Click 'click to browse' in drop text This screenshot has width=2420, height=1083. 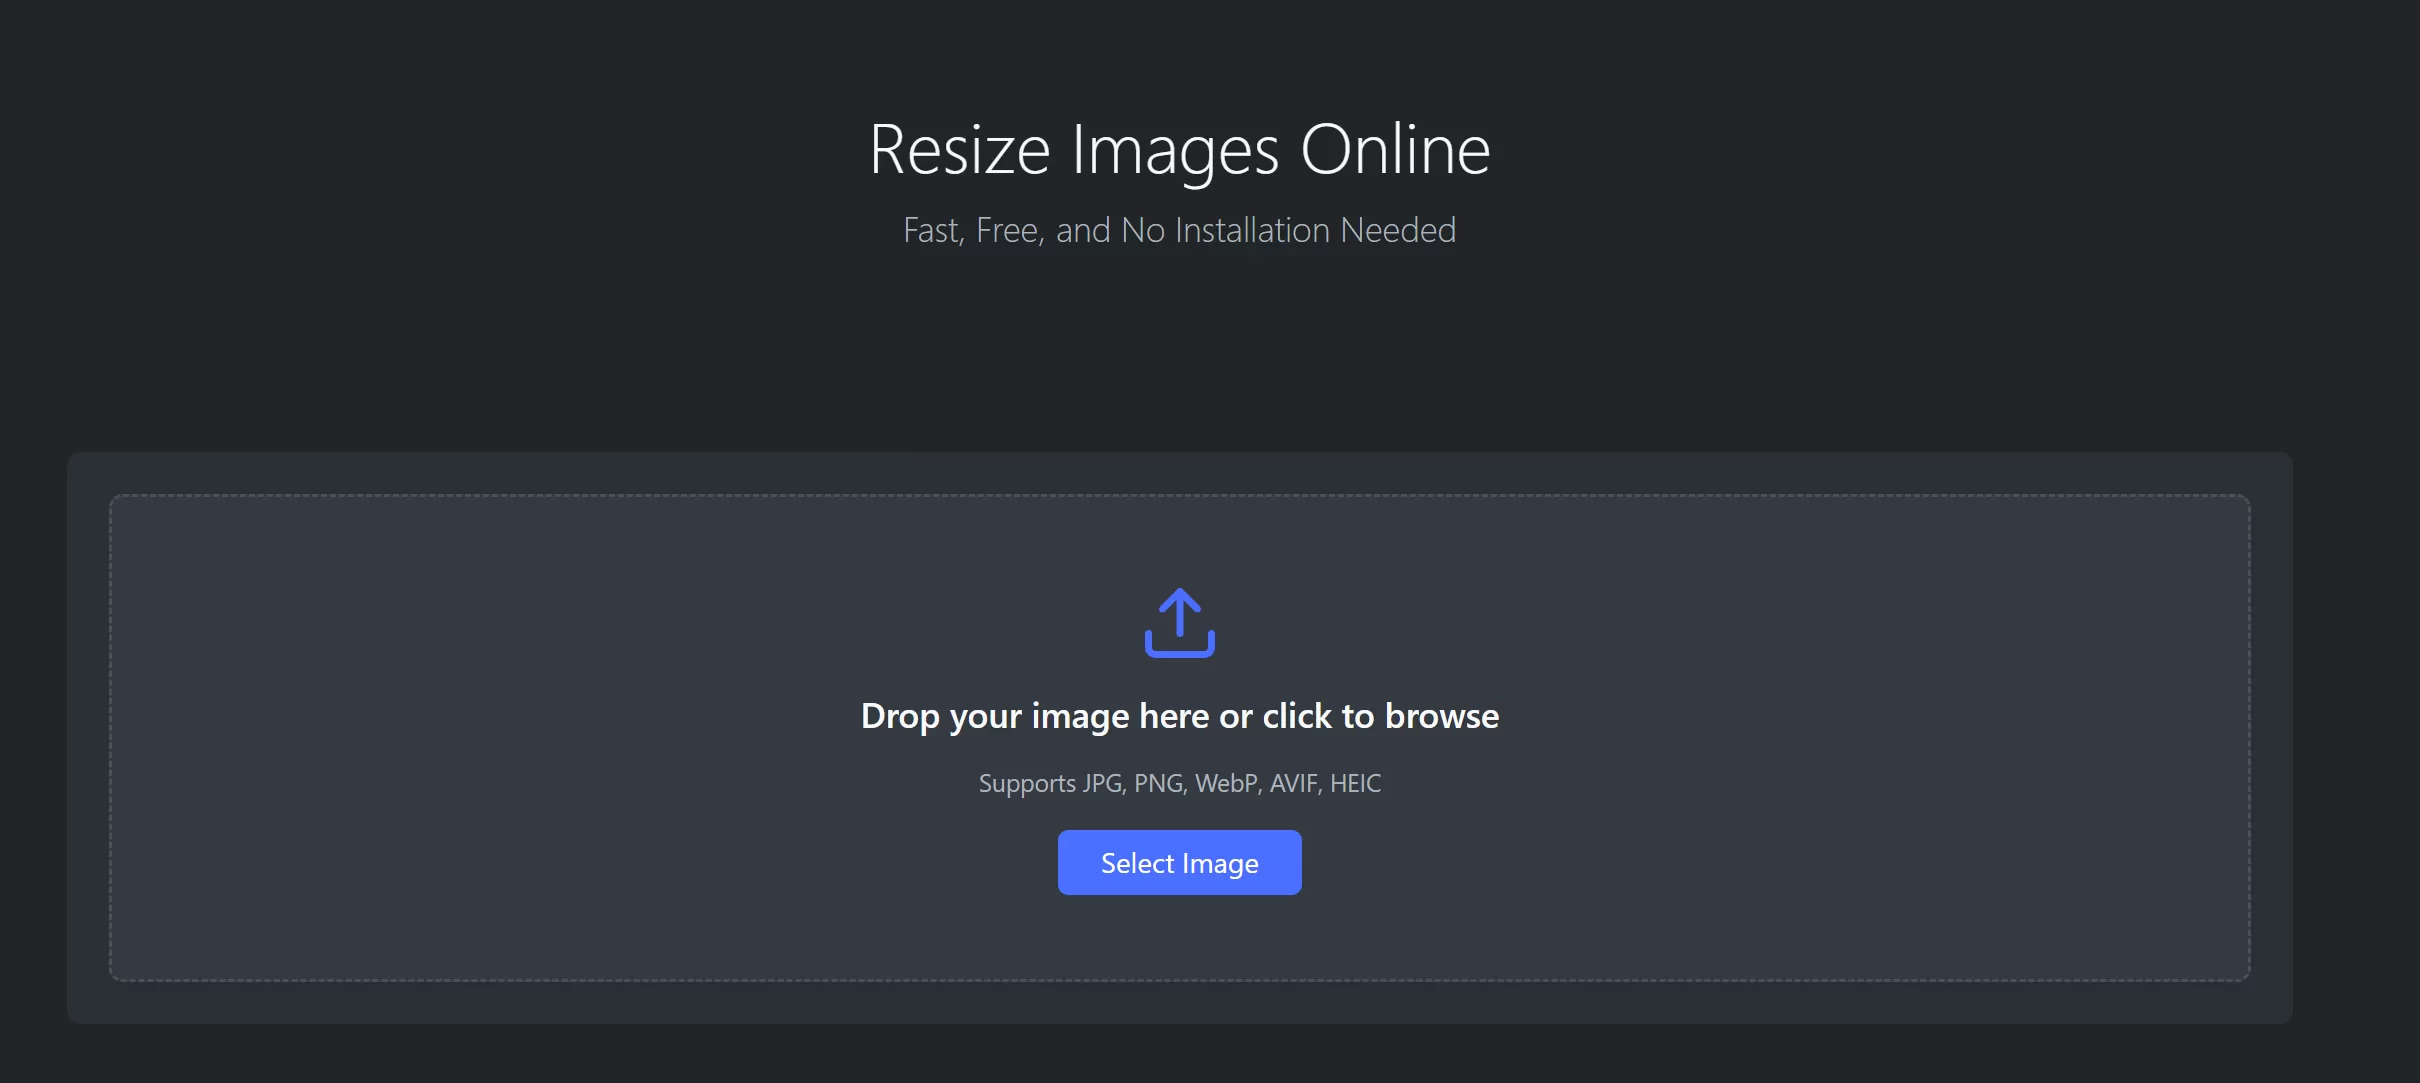tap(1380, 716)
